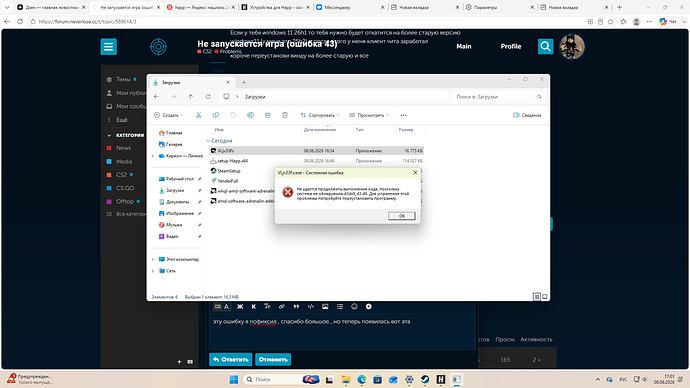The height and width of the screenshot is (388, 690).
Task: Click the Share icon in Explorer toolbar
Action: 268,115
